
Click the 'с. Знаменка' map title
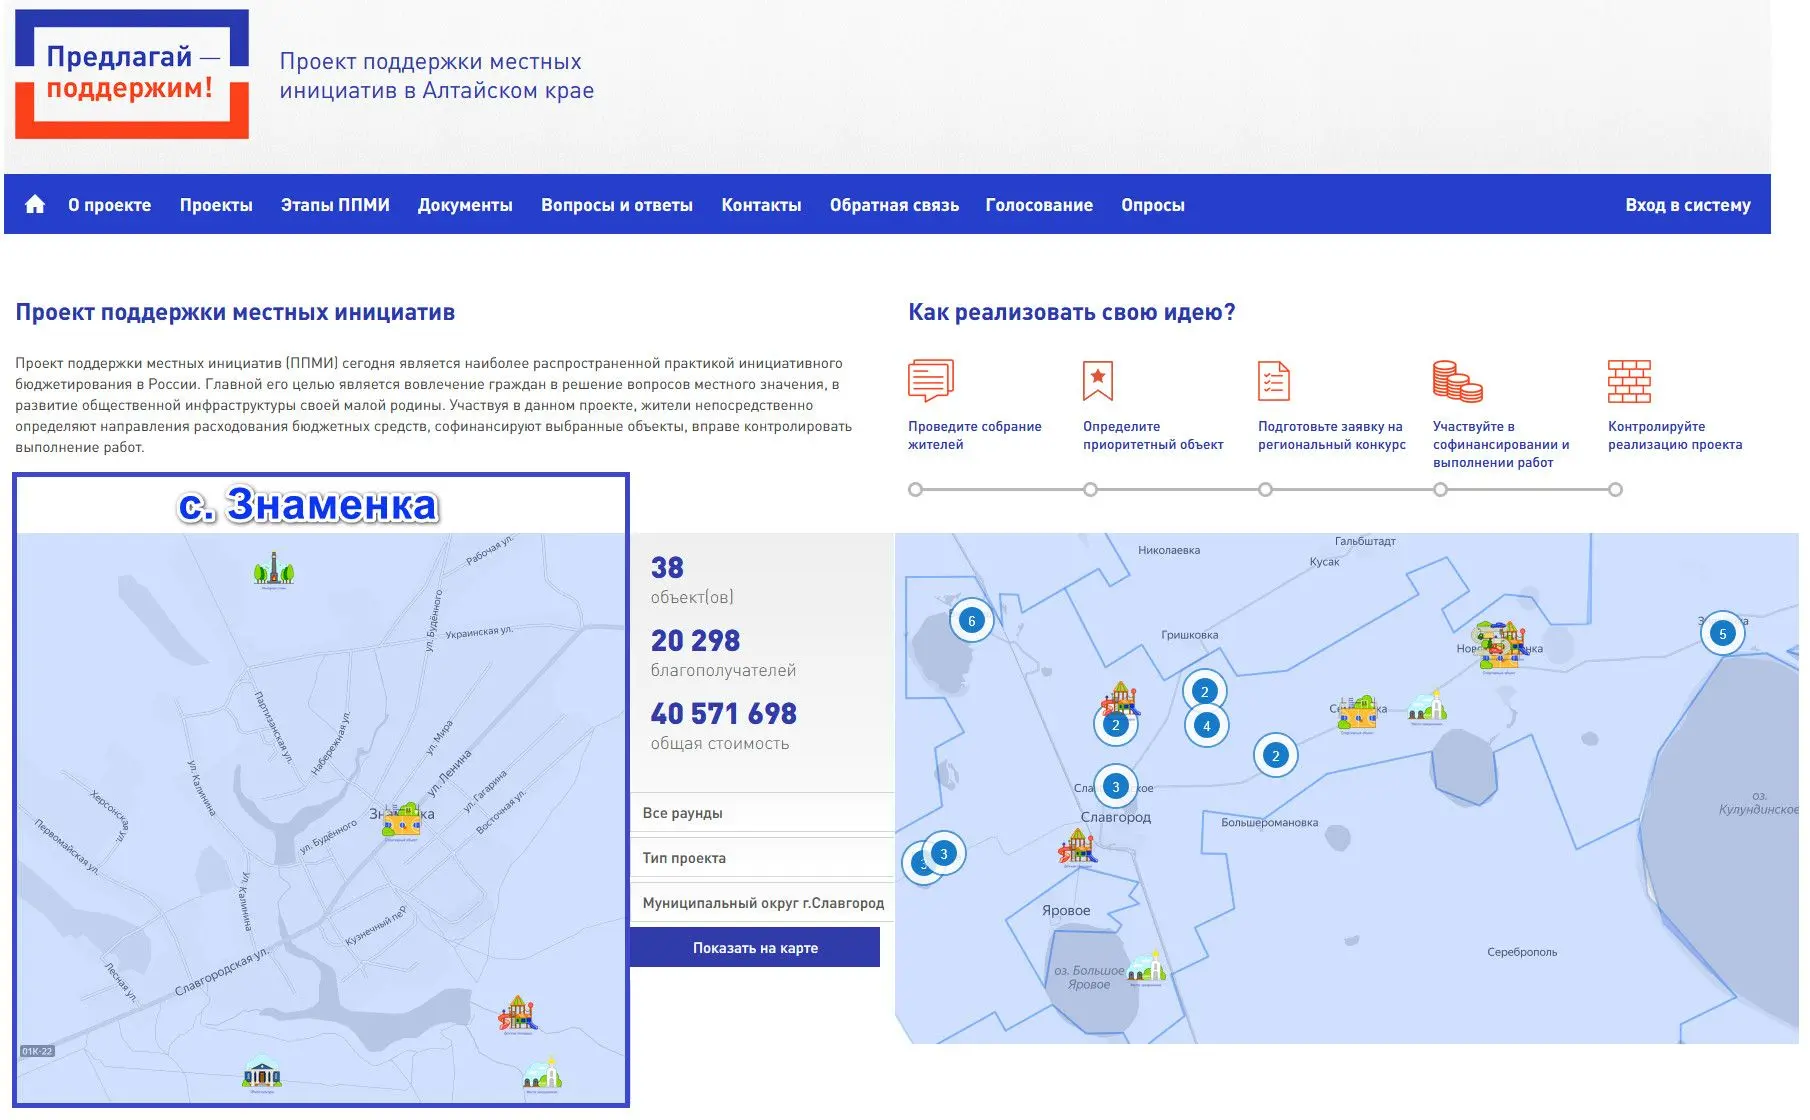click(x=308, y=505)
